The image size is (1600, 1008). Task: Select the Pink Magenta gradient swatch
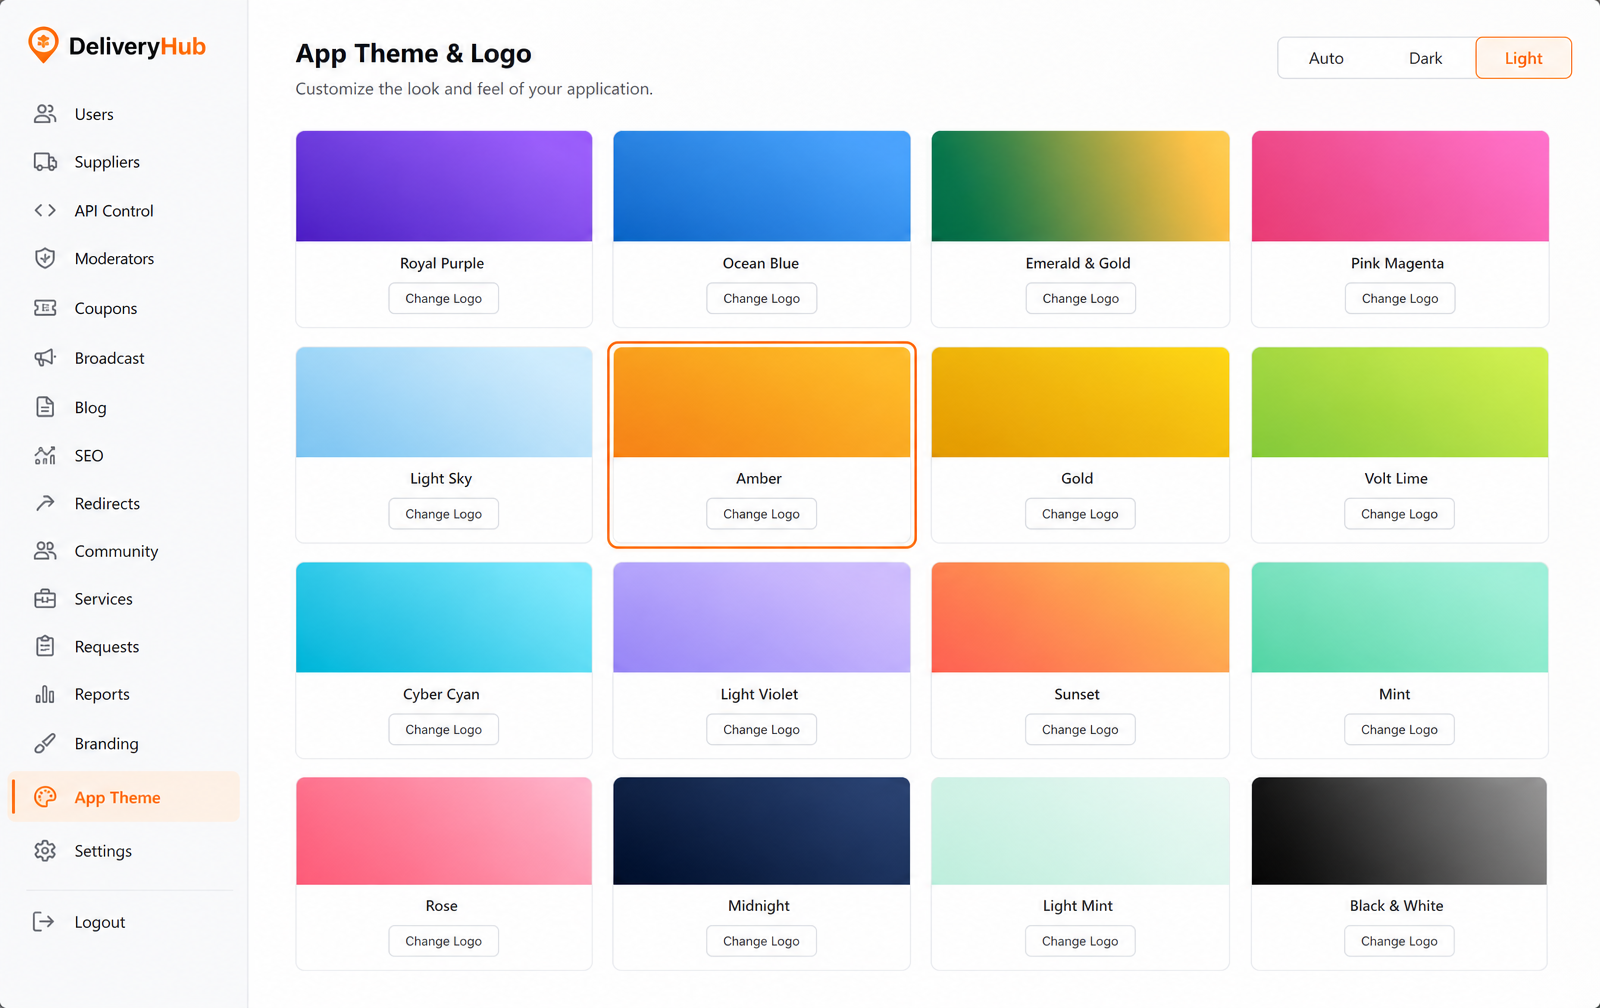click(x=1400, y=186)
